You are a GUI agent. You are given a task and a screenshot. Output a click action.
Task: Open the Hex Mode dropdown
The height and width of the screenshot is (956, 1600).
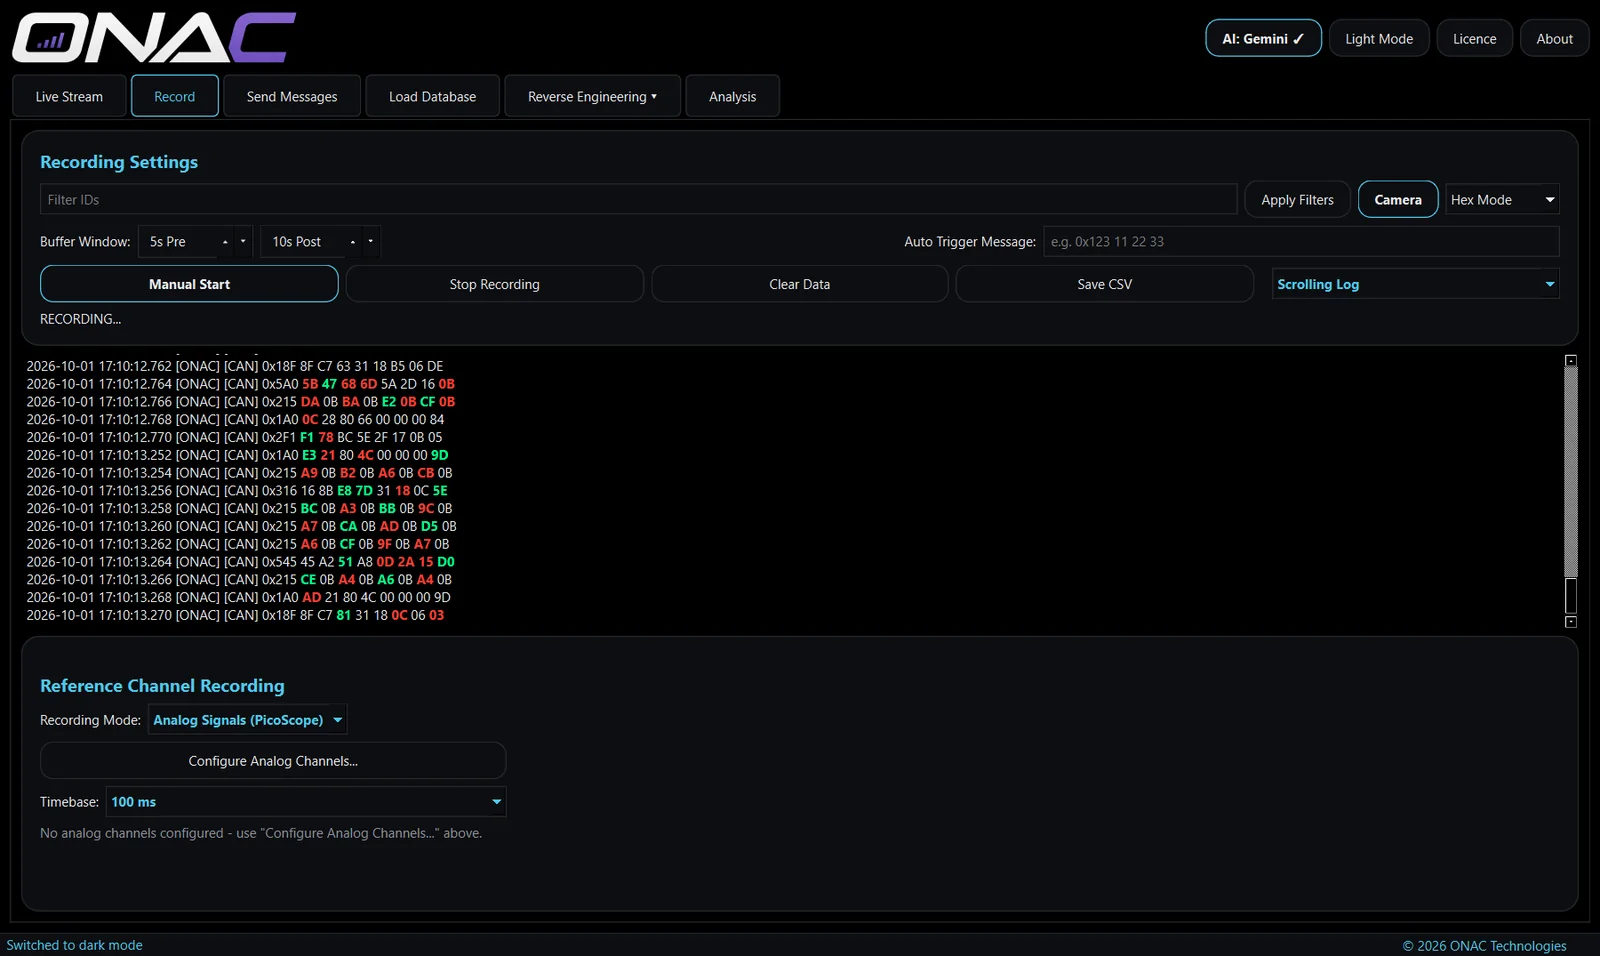pyautogui.click(x=1502, y=200)
